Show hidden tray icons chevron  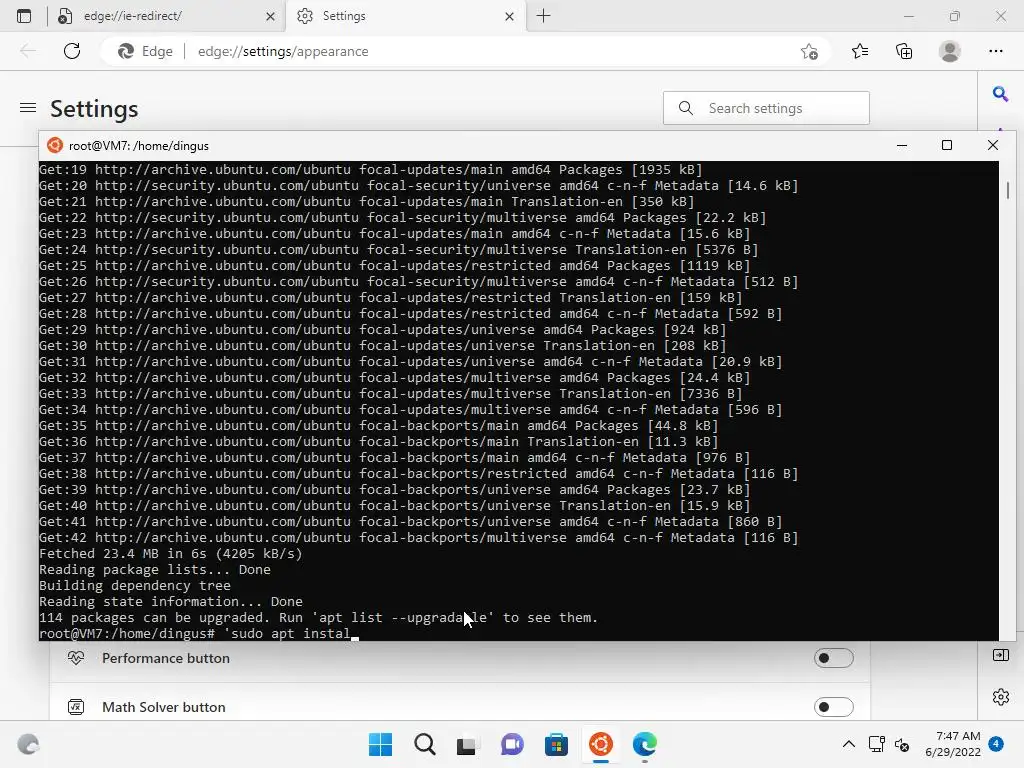click(848, 744)
